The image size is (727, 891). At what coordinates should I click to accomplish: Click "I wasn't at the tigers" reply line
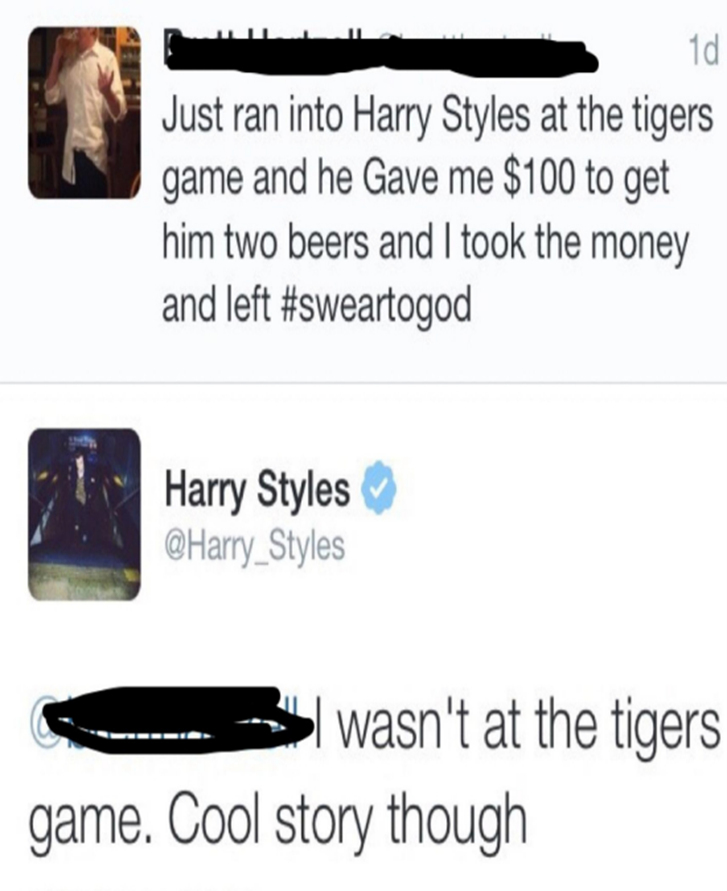click(517, 729)
